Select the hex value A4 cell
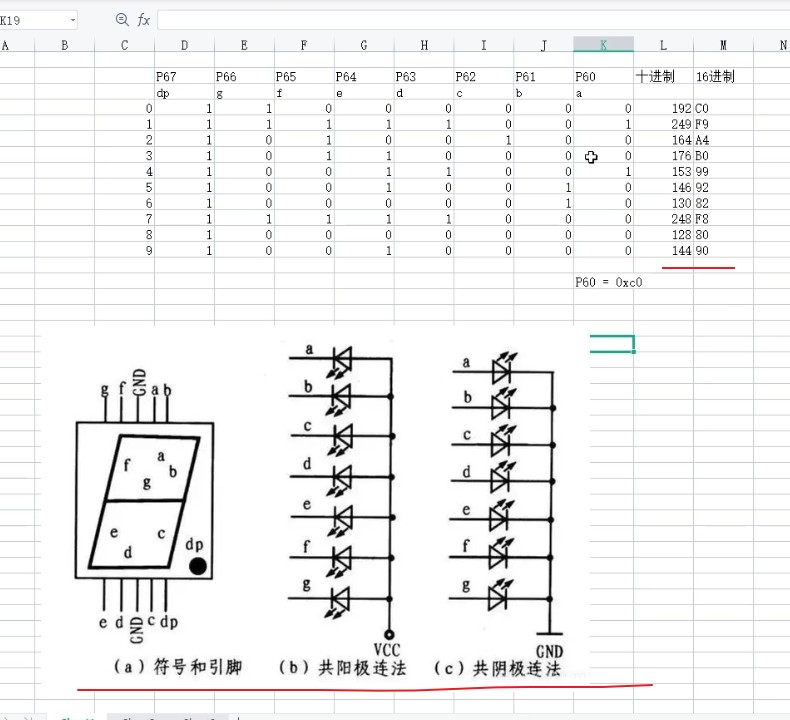790x720 pixels. [723, 140]
